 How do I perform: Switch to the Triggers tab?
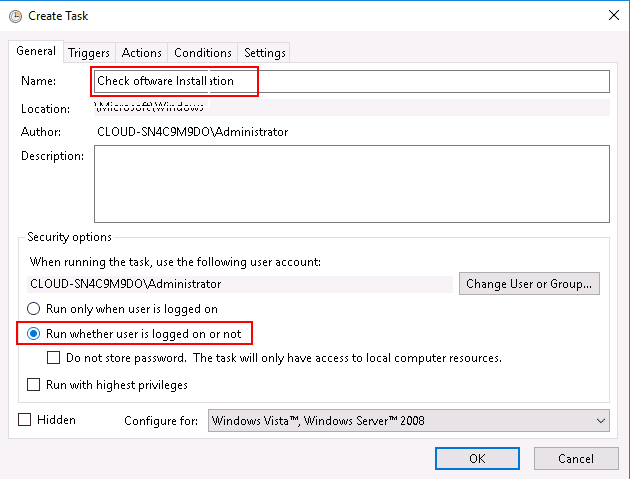click(89, 53)
